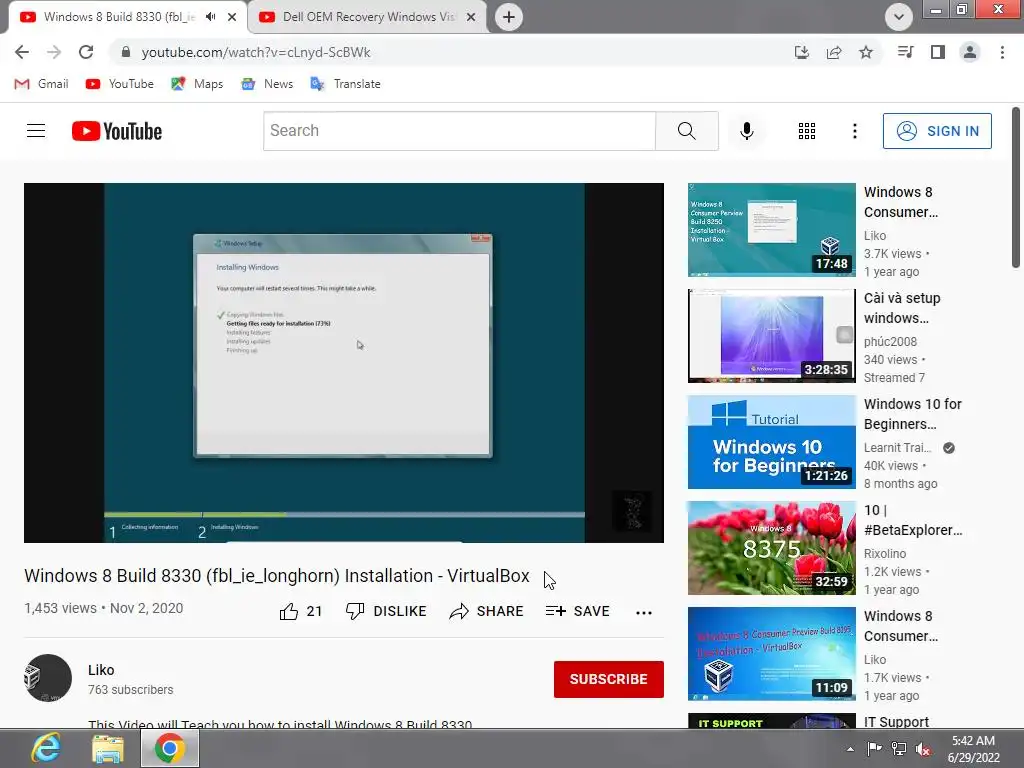
Task: Click SAVE to add to a playlist
Action: coord(577,611)
